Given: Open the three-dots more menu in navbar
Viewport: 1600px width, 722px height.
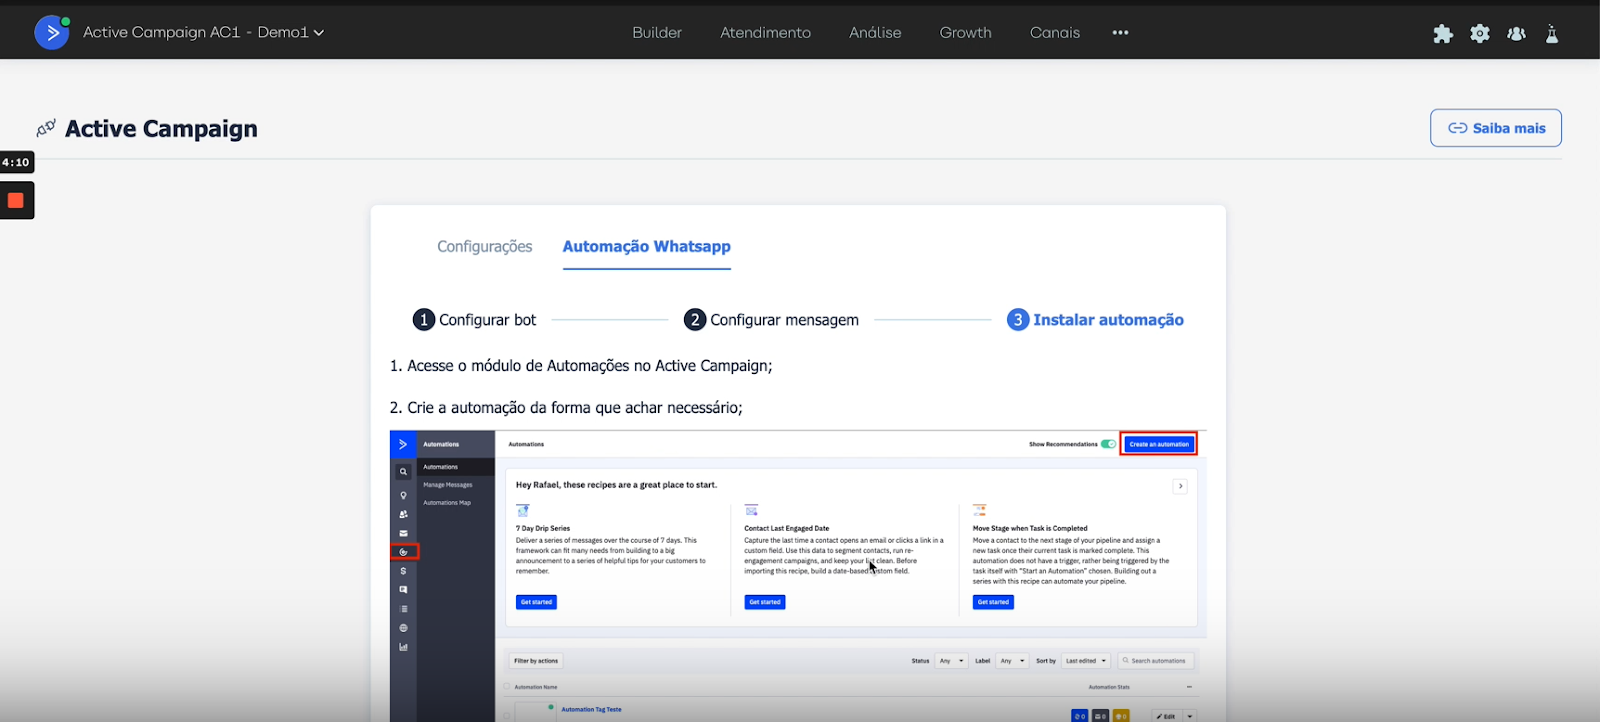Looking at the screenshot, I should [x=1120, y=33].
